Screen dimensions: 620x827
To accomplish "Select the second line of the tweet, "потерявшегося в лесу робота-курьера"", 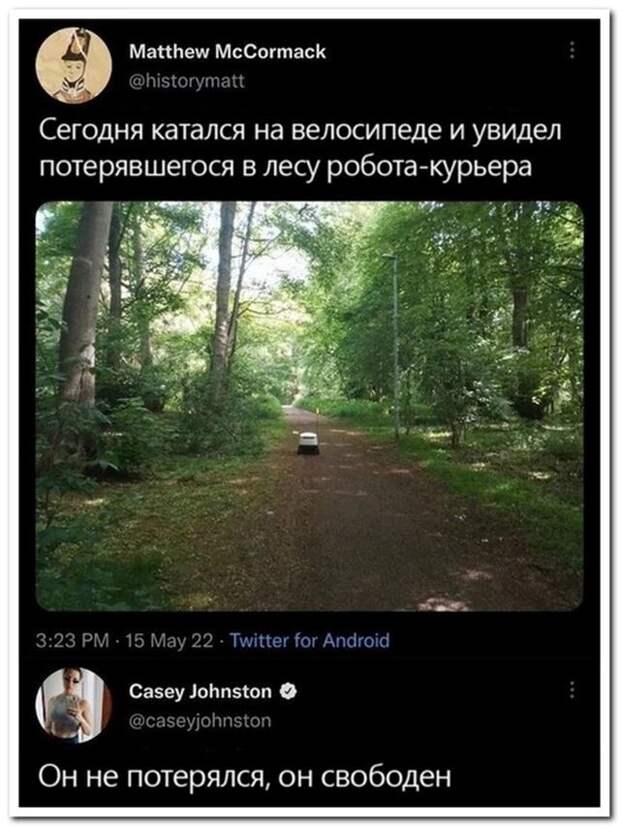I will click(285, 166).
